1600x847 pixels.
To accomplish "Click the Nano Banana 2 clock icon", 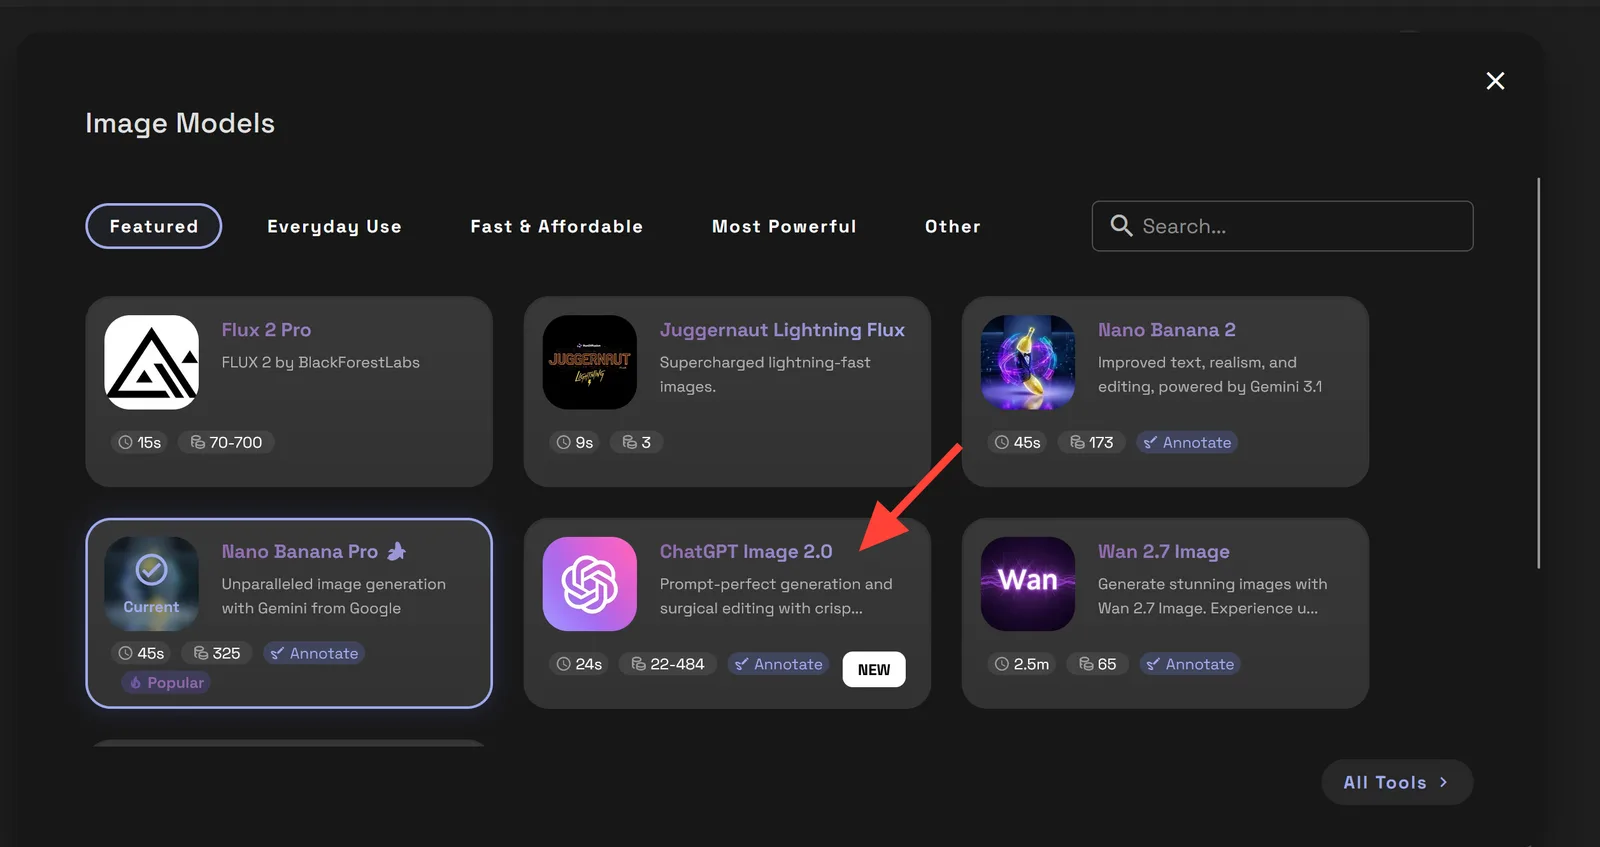I will (1001, 442).
